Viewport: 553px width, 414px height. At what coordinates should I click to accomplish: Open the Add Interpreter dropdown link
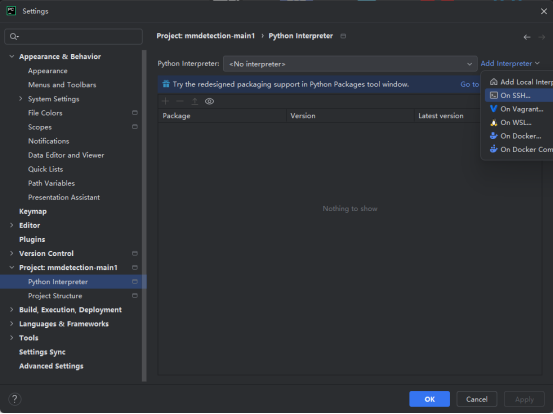click(510, 63)
